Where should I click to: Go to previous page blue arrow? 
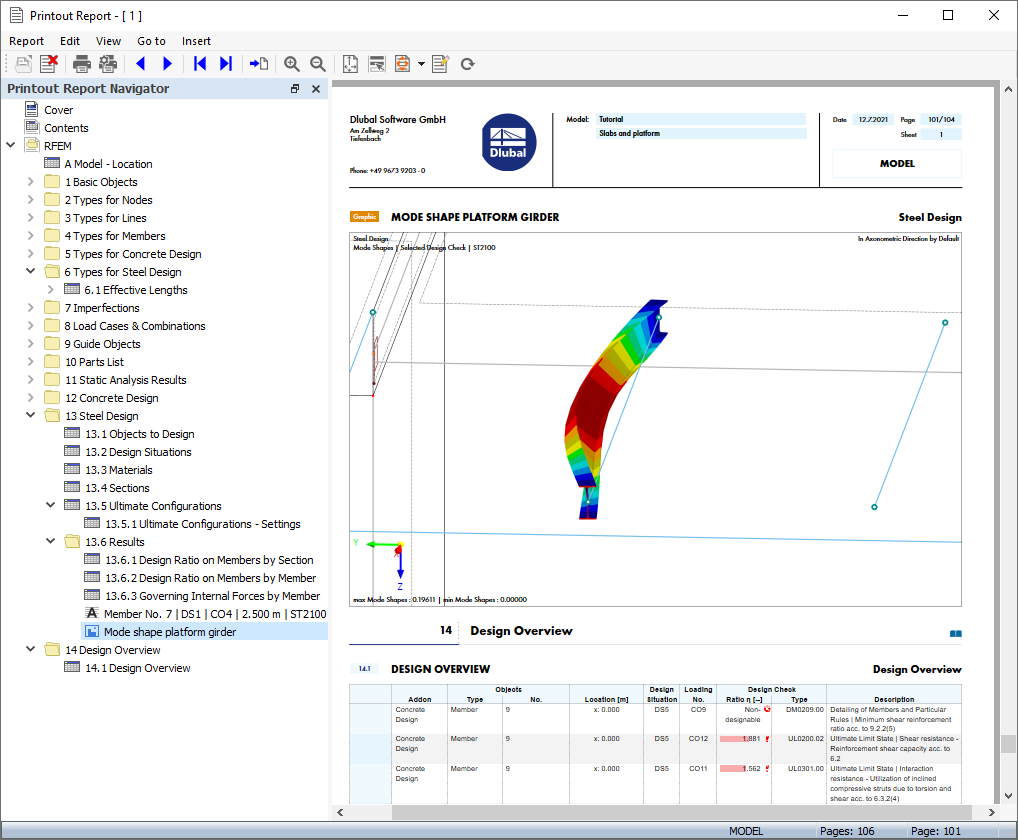[x=141, y=64]
